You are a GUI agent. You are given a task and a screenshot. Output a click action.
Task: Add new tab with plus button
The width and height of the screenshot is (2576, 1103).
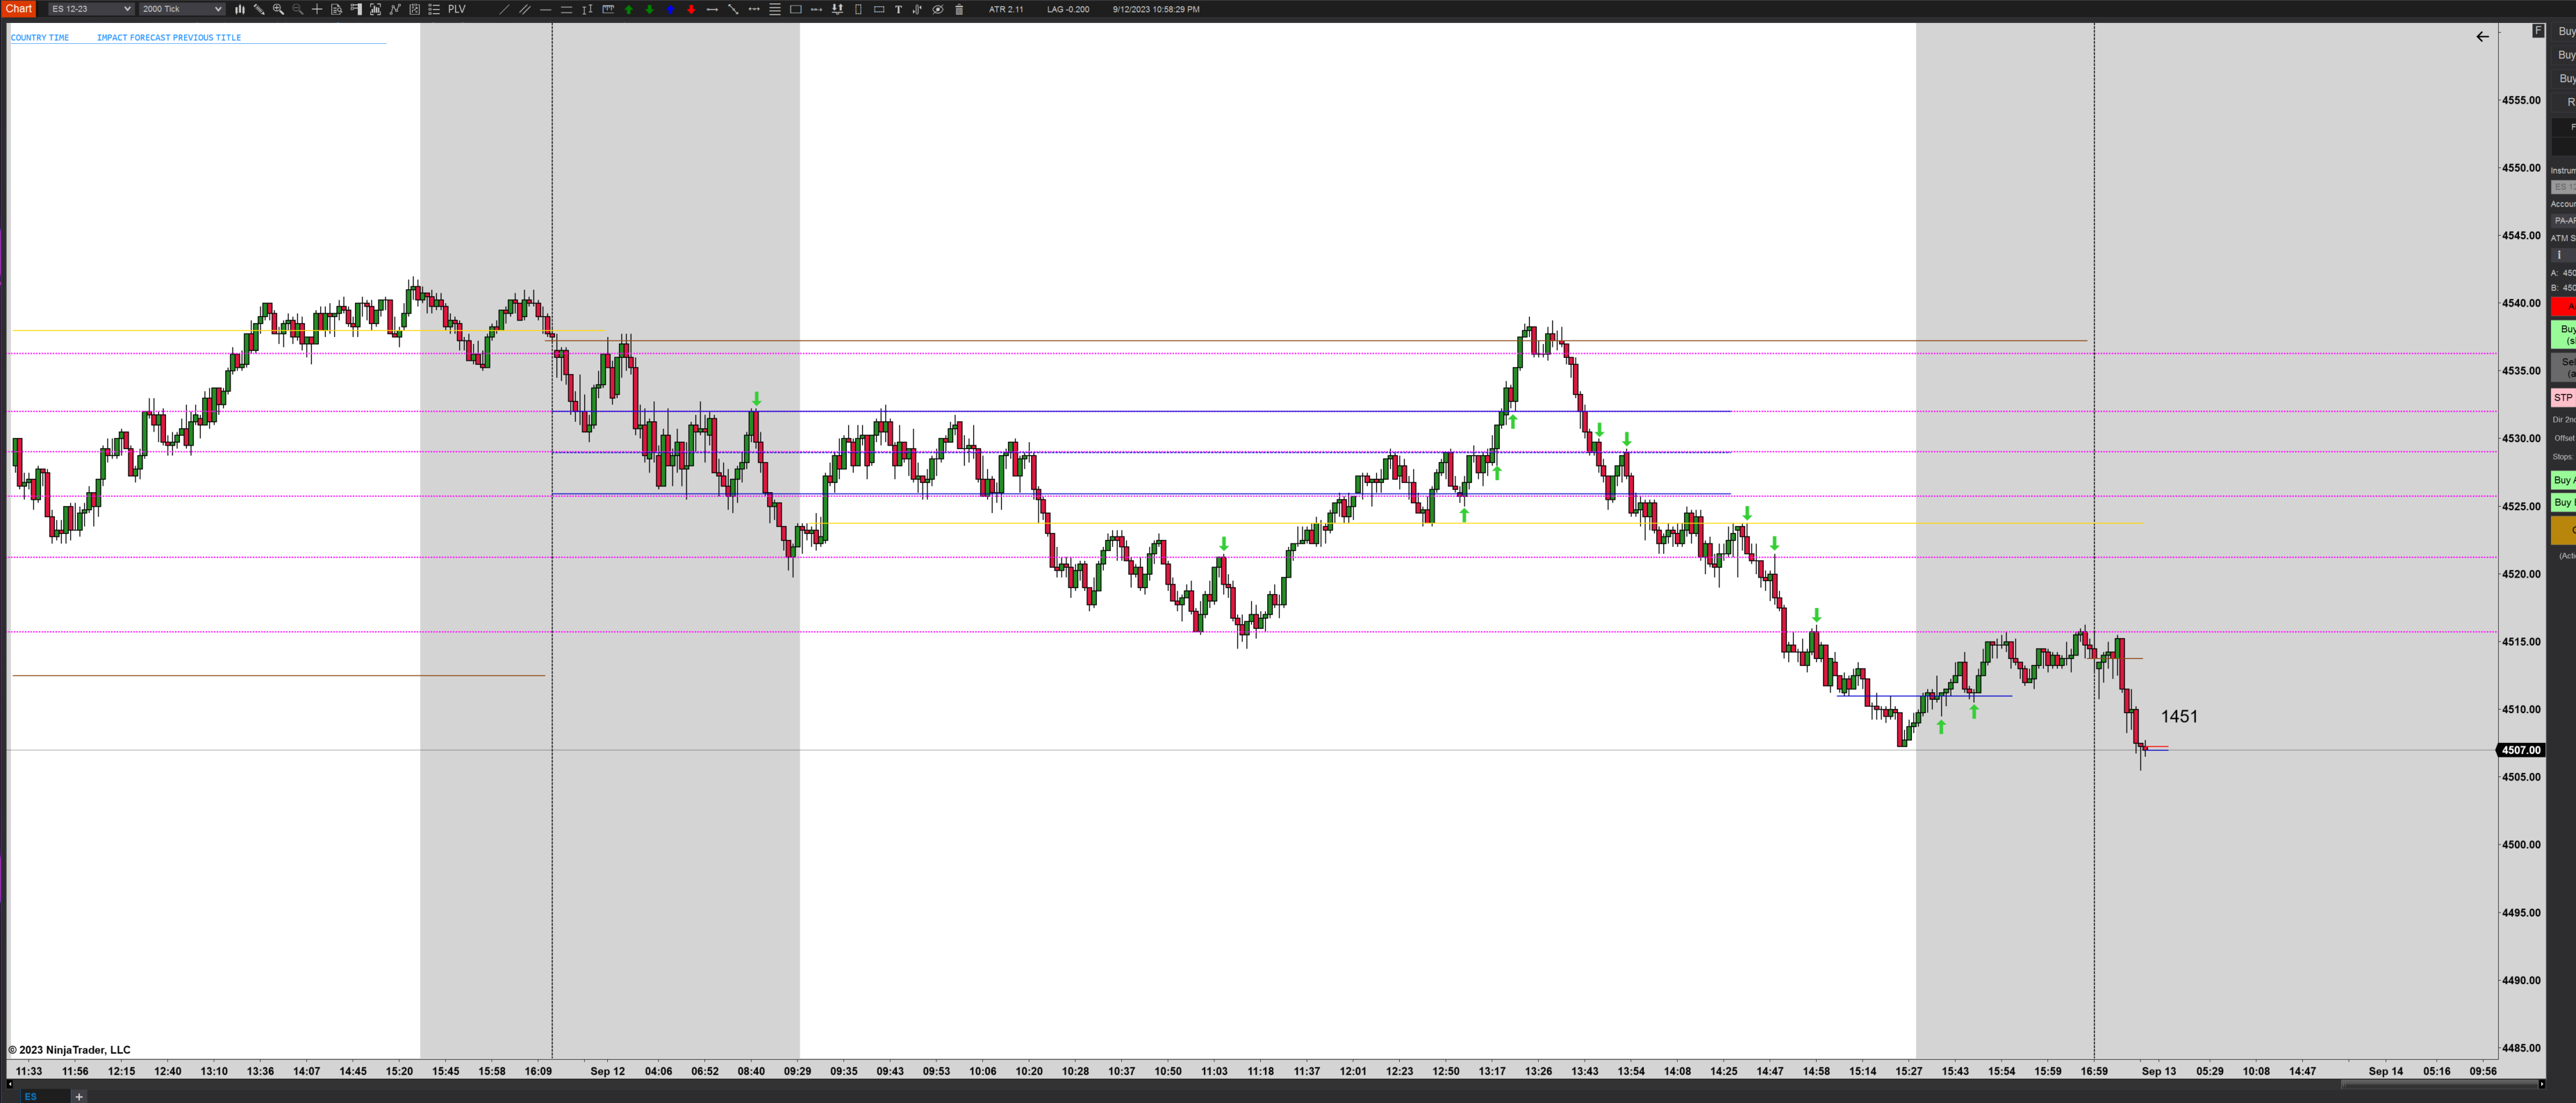click(79, 1096)
